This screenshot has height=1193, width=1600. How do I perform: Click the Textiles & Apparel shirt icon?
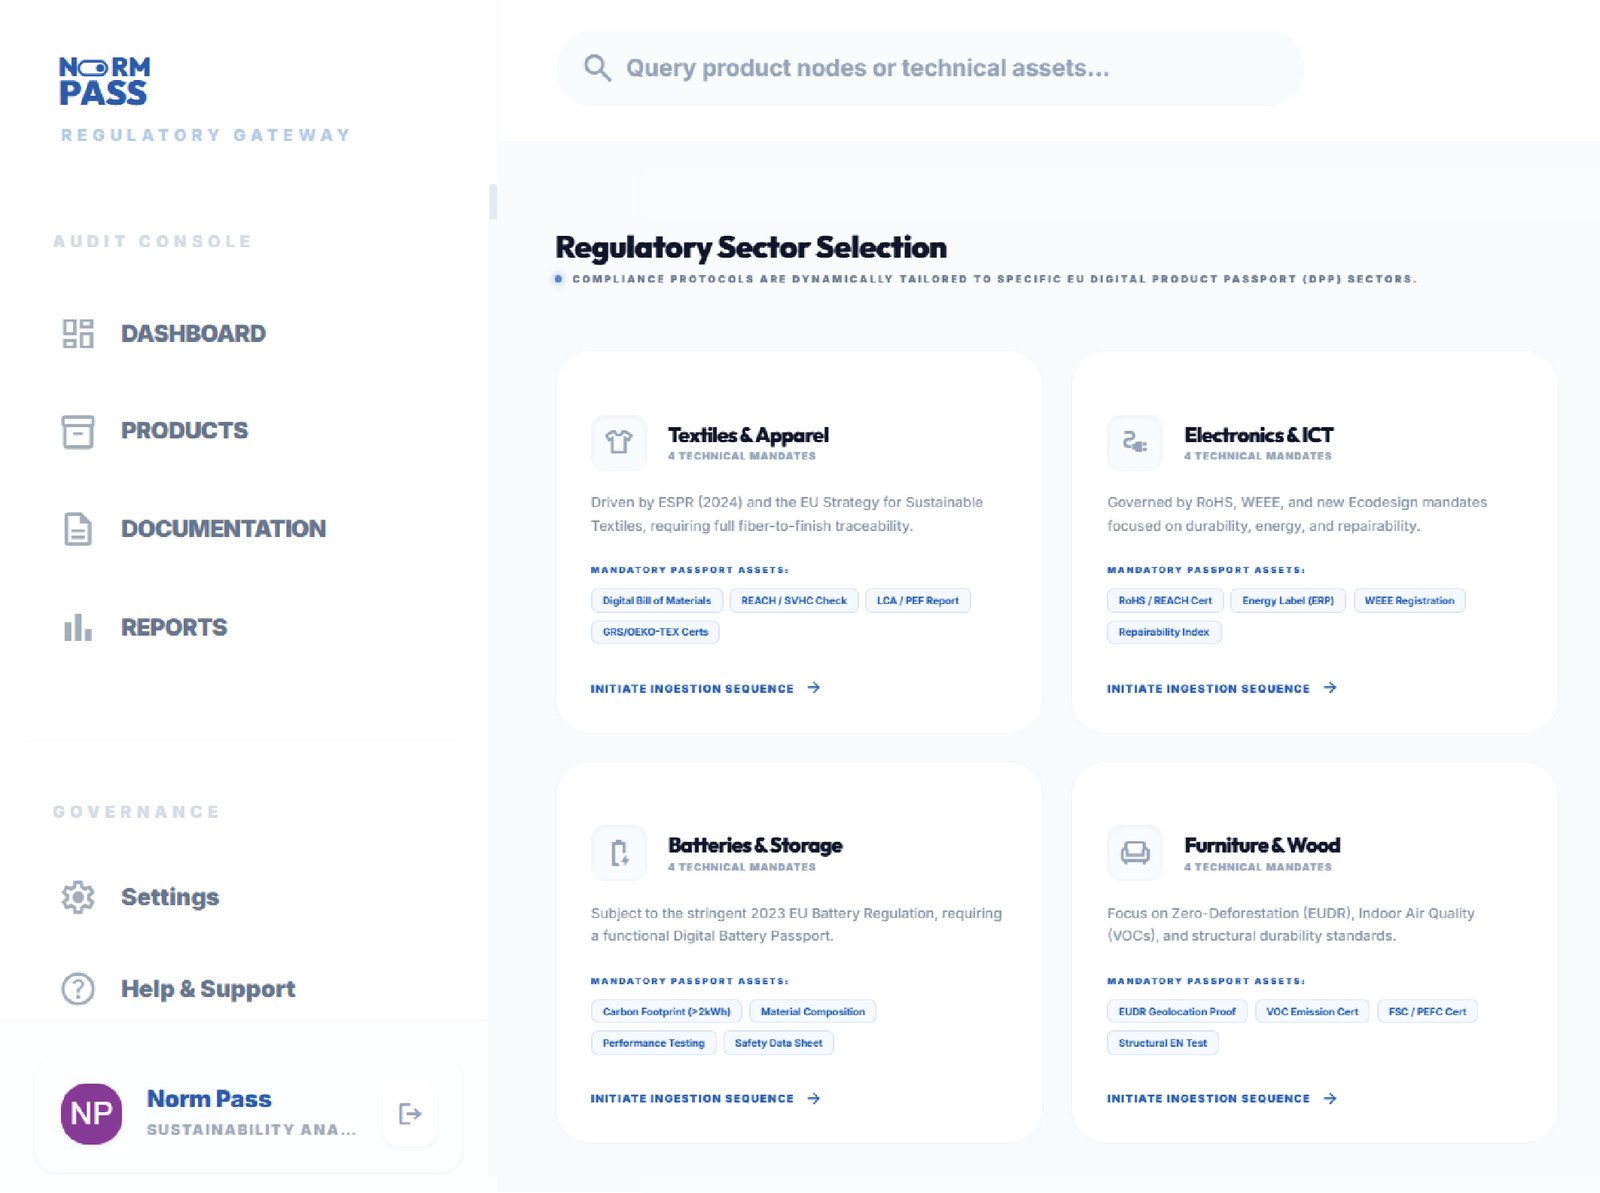(619, 442)
